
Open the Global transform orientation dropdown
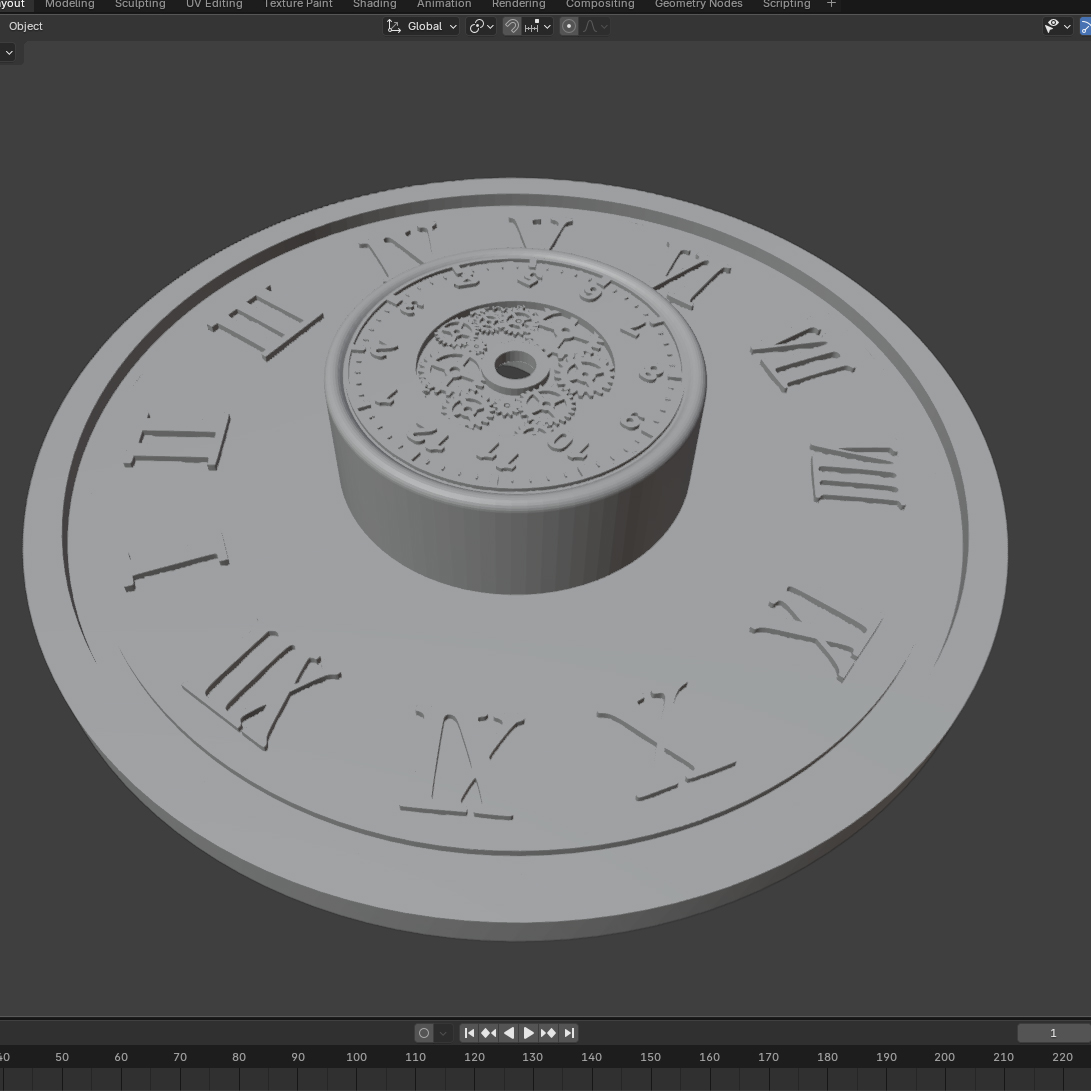click(422, 26)
